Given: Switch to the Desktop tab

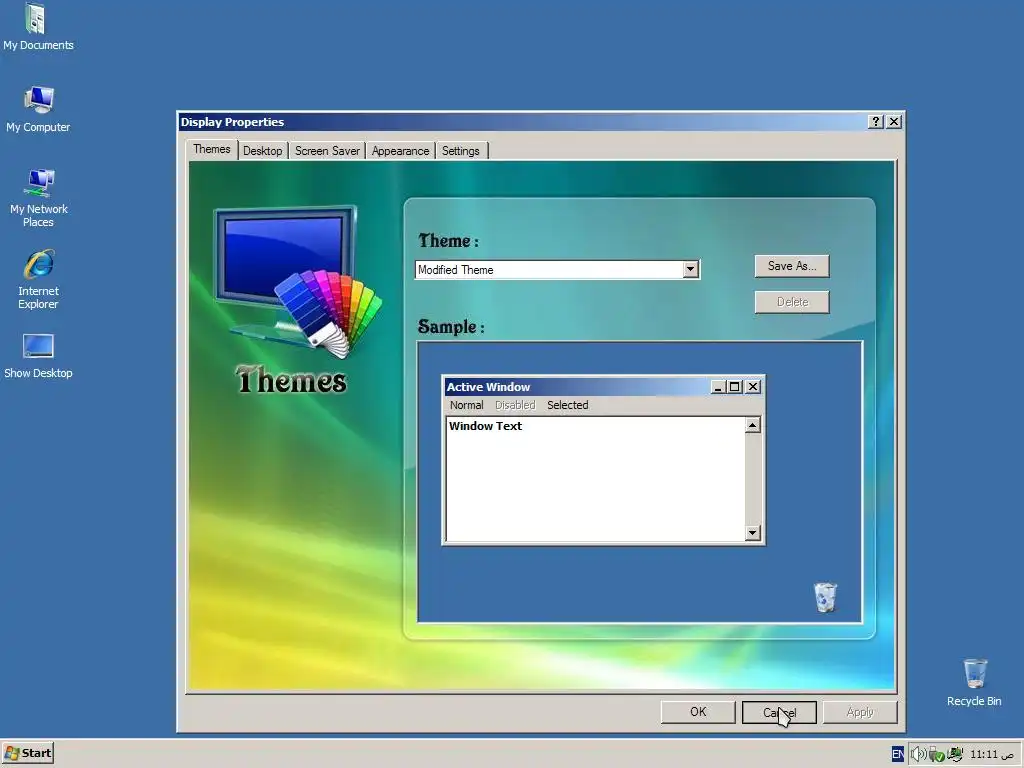Looking at the screenshot, I should [263, 151].
